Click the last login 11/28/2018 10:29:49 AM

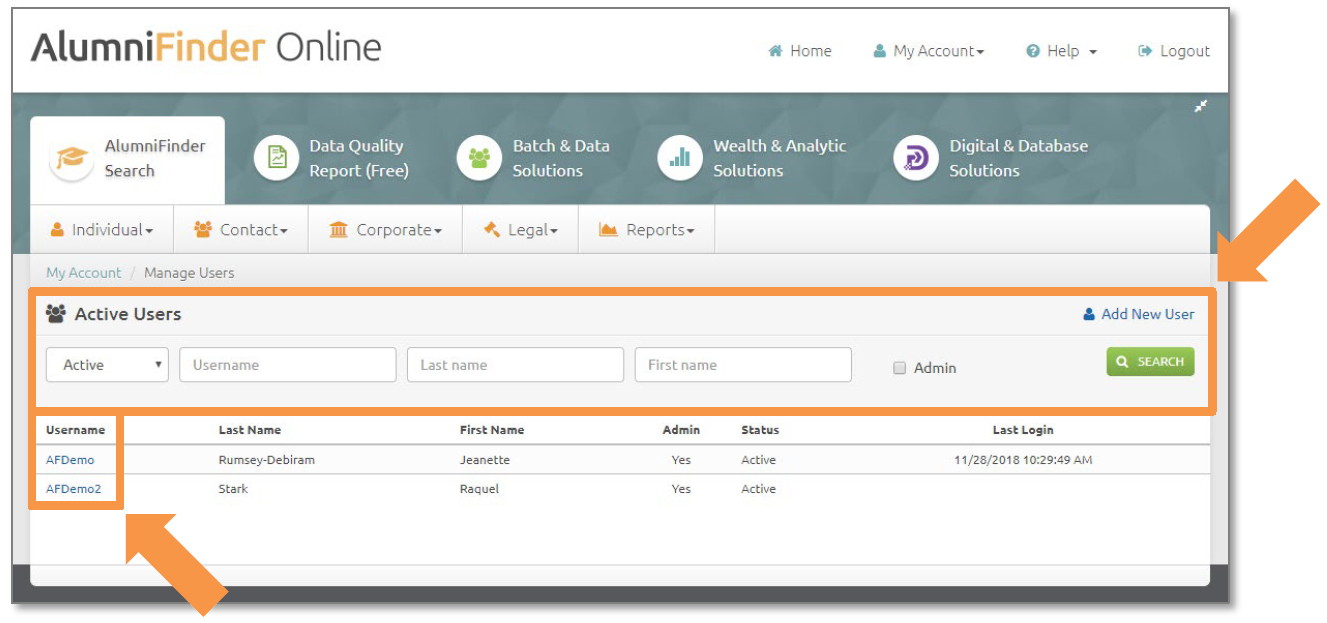point(1023,460)
